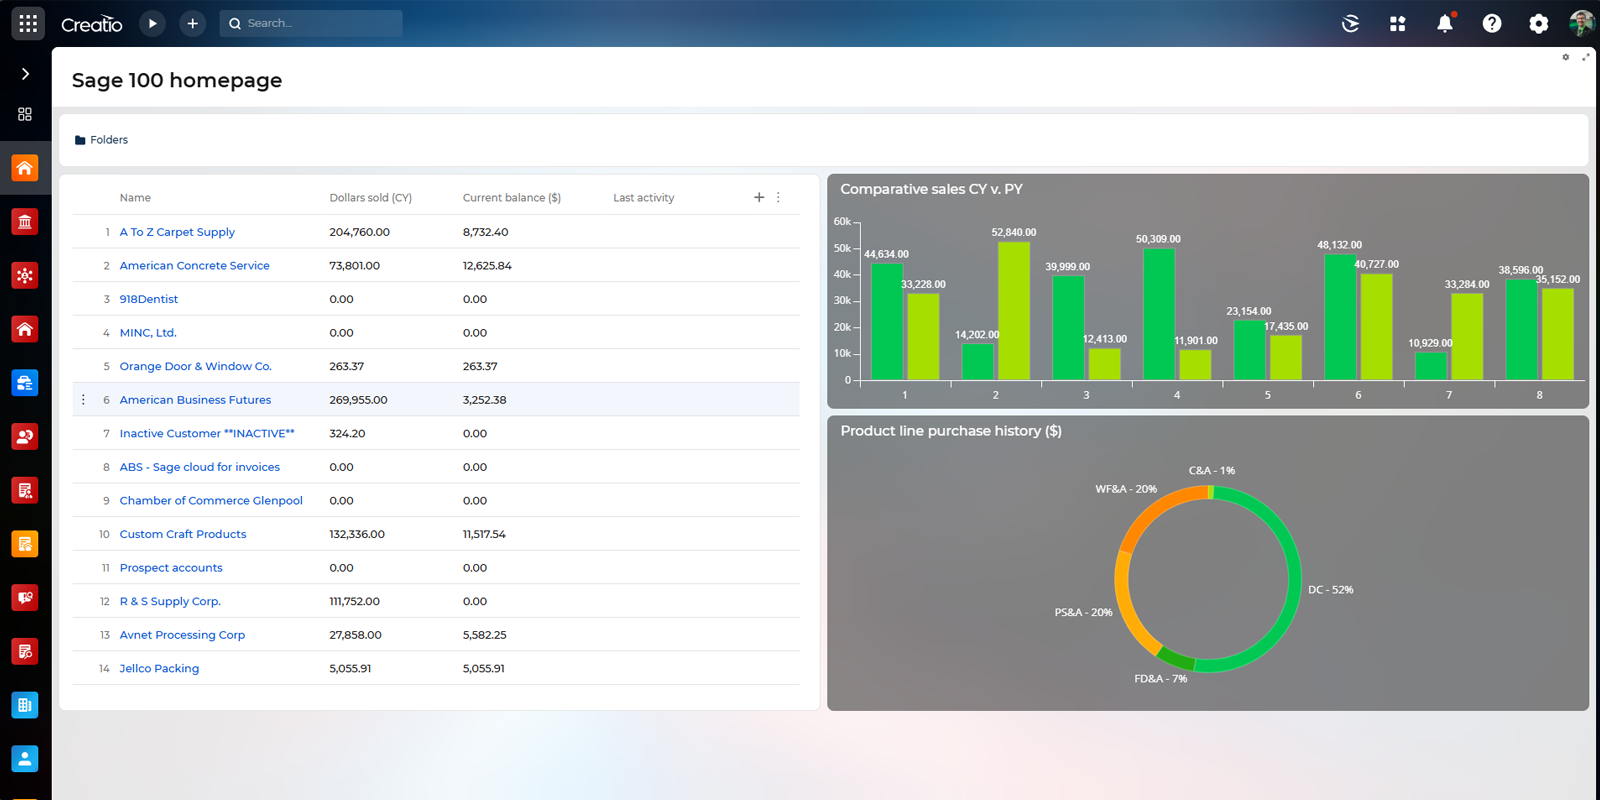Open the list options three-dot menu
This screenshot has height=800, width=1600.
[x=778, y=198]
